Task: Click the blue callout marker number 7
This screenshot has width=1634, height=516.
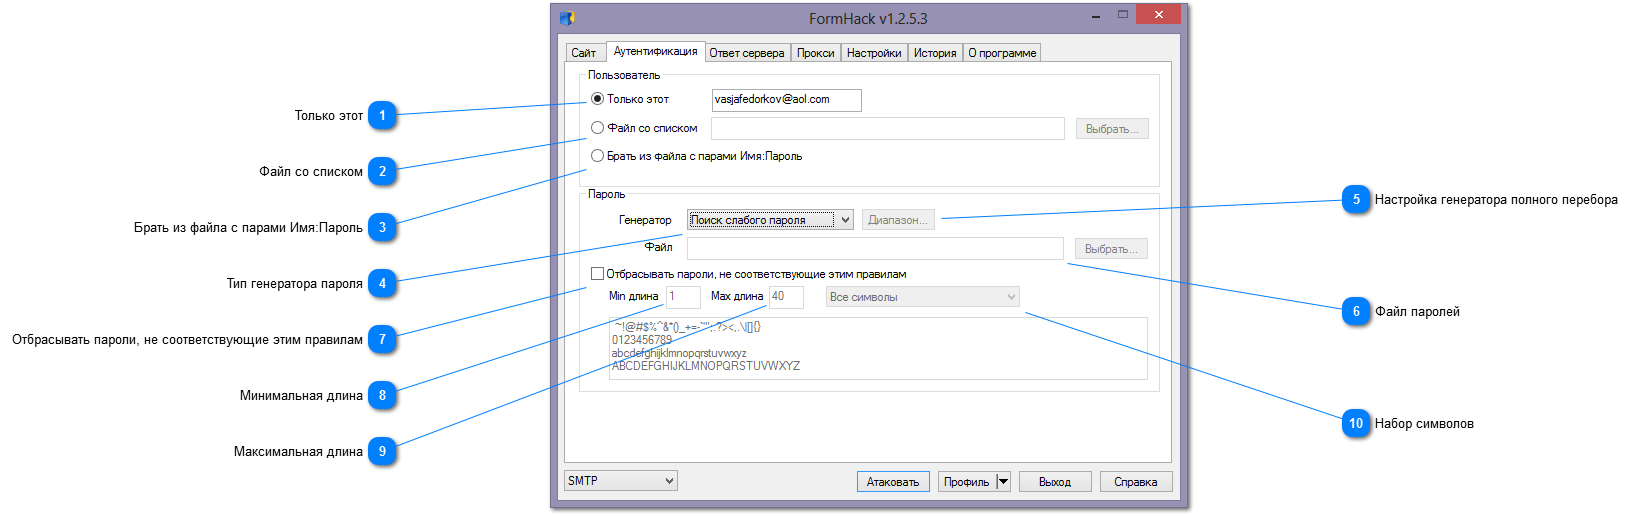Action: (x=382, y=340)
